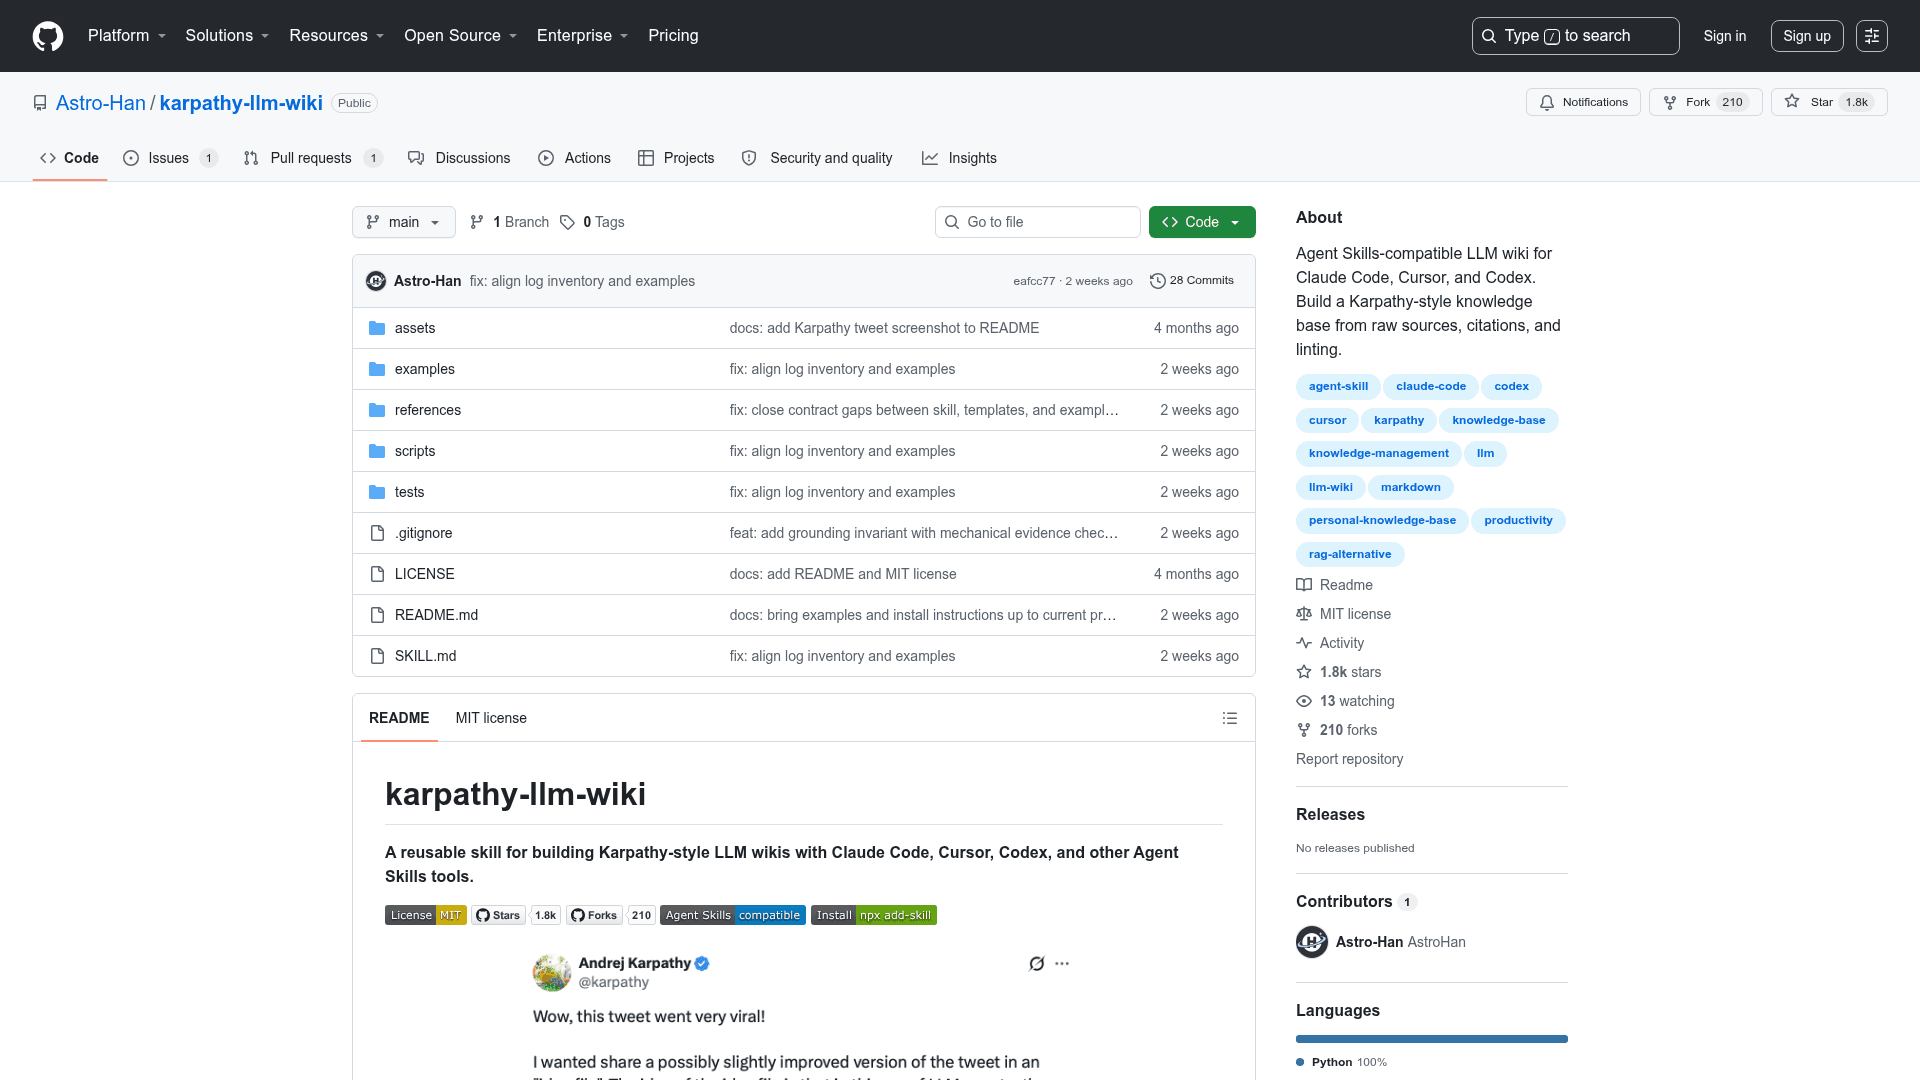Click the tag icon next to 0 Tags

click(x=567, y=222)
